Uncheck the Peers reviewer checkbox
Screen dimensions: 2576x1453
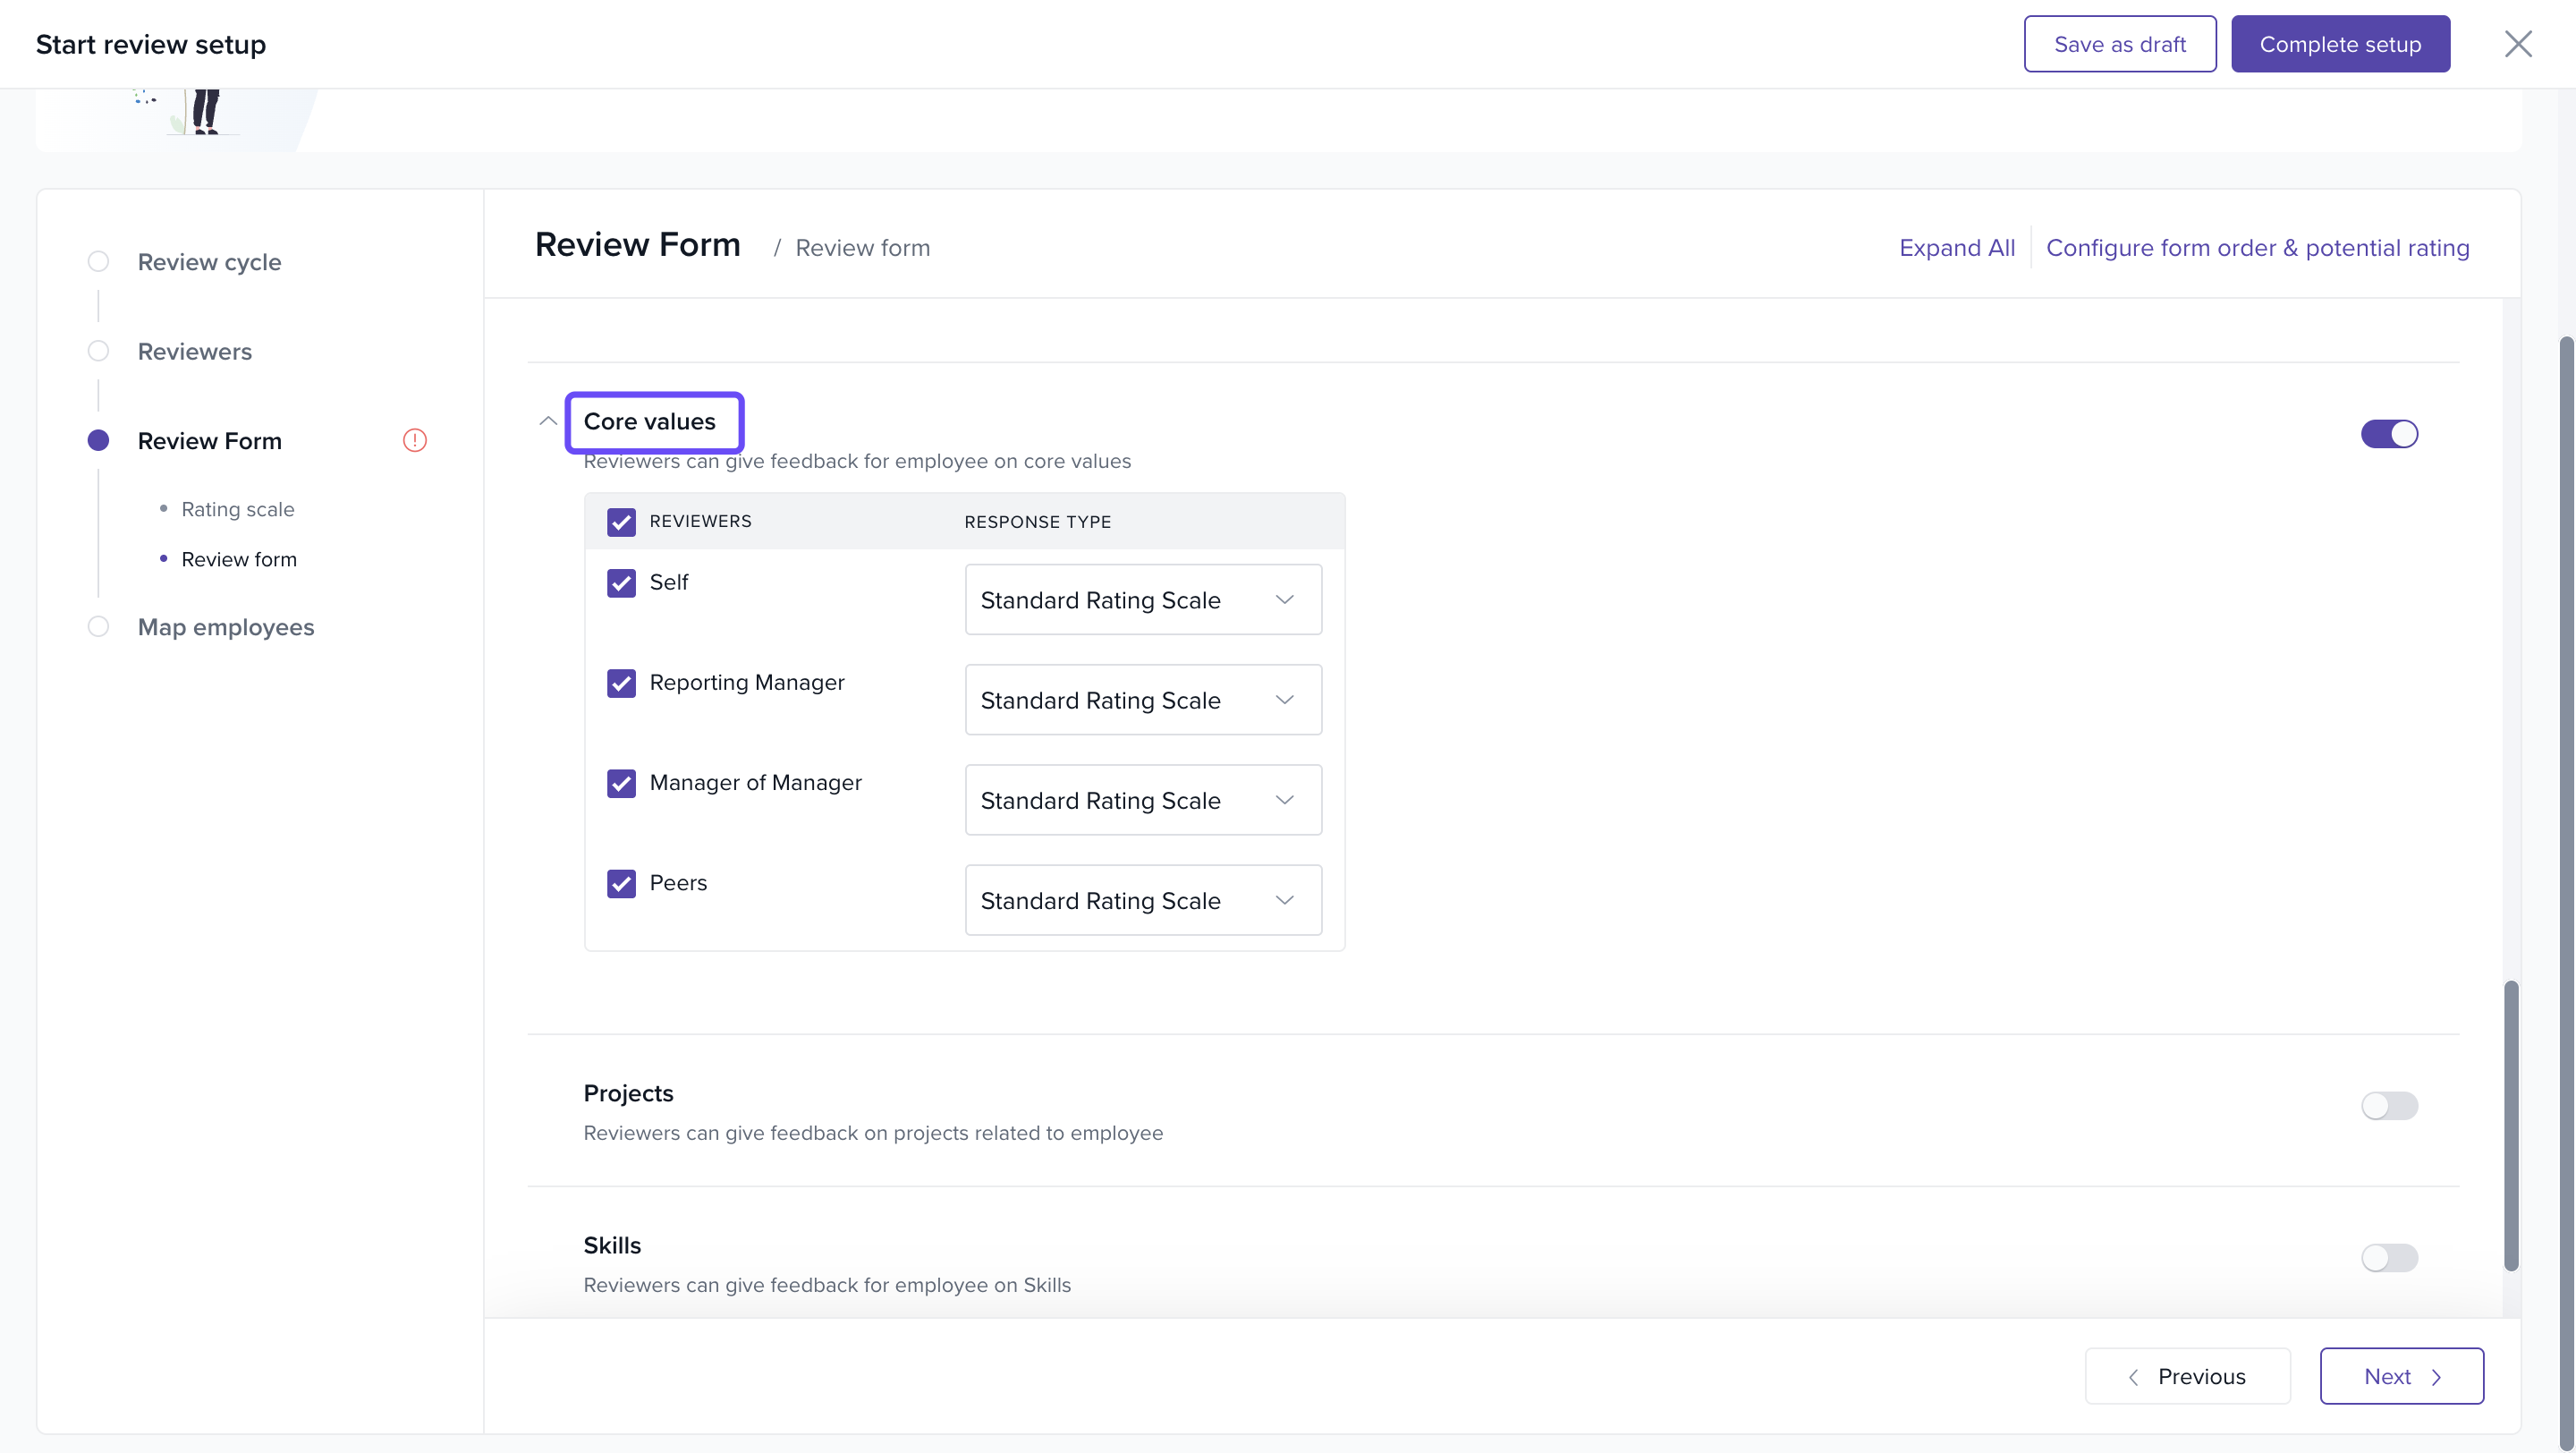click(x=621, y=884)
